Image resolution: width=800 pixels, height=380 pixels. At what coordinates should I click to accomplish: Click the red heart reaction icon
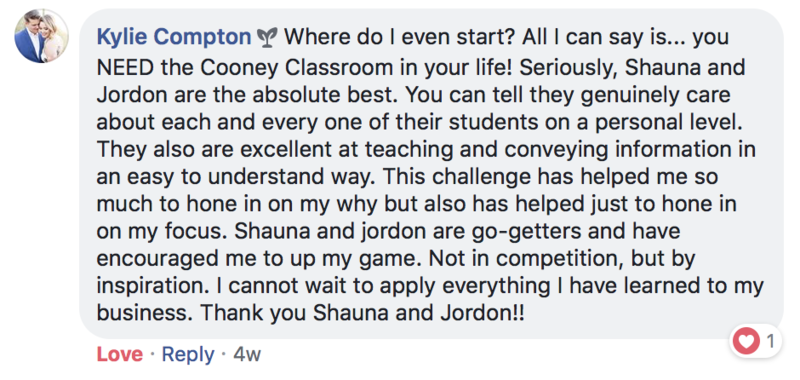coord(746,341)
